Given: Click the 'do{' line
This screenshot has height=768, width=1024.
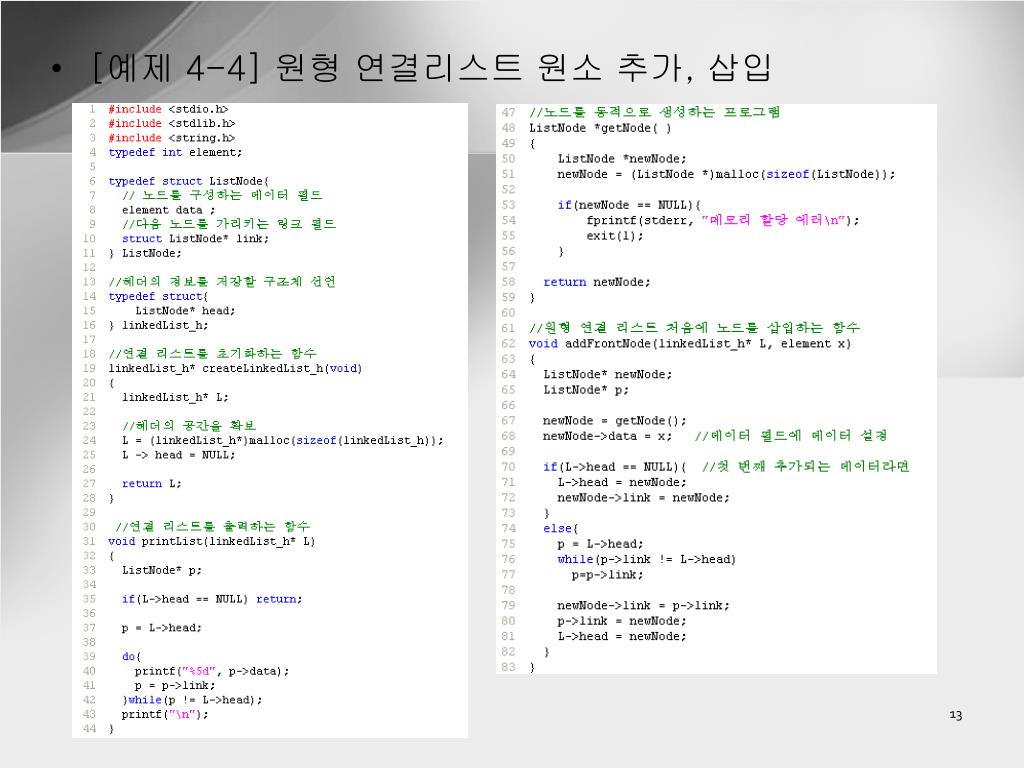Looking at the screenshot, I should coord(131,656).
